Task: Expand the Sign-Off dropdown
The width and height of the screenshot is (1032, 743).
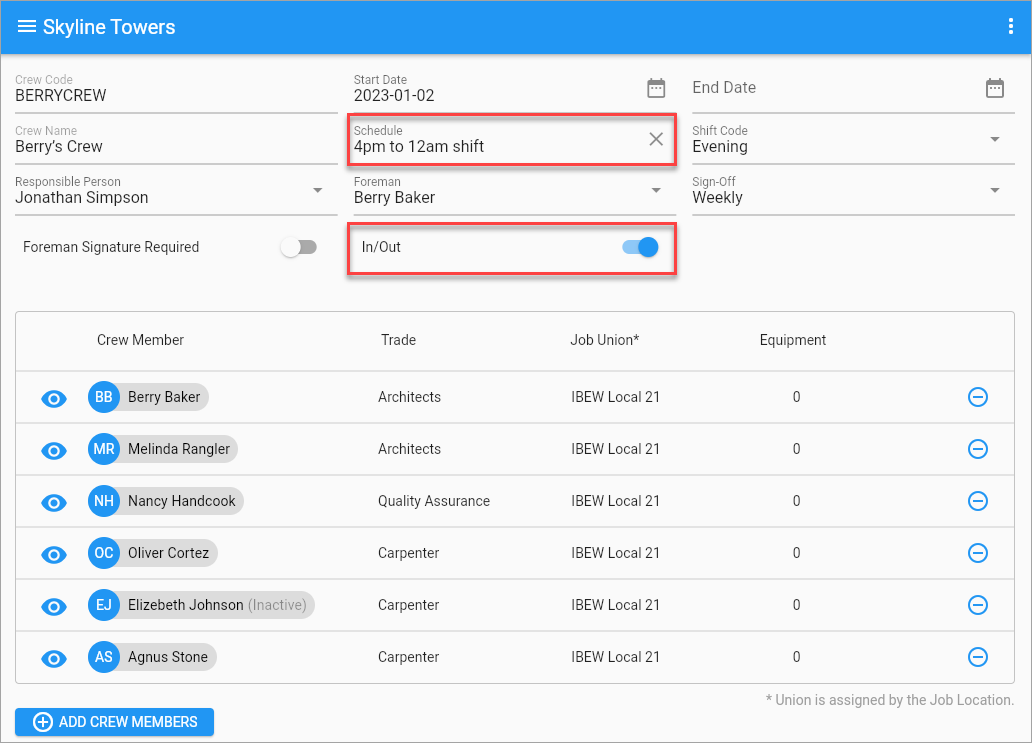Action: coord(994,190)
